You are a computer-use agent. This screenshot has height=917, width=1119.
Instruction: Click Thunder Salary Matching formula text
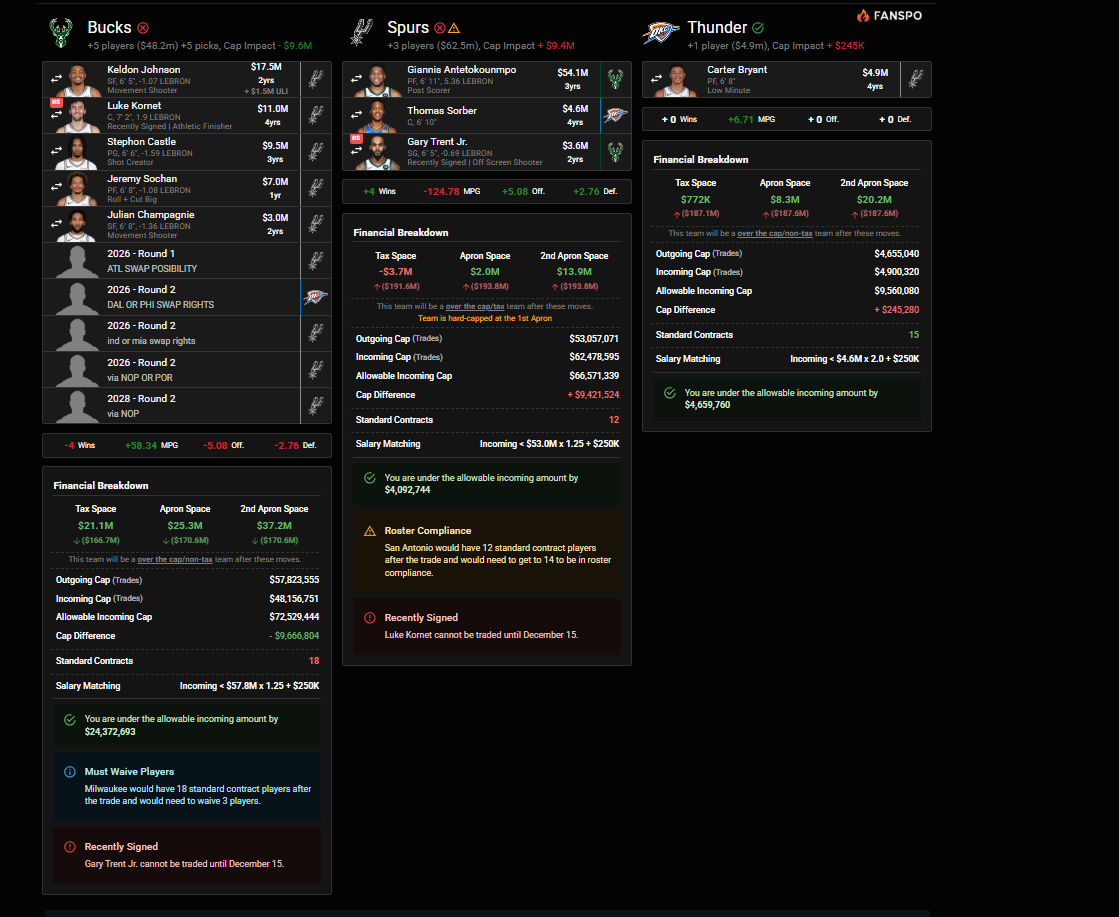854,359
